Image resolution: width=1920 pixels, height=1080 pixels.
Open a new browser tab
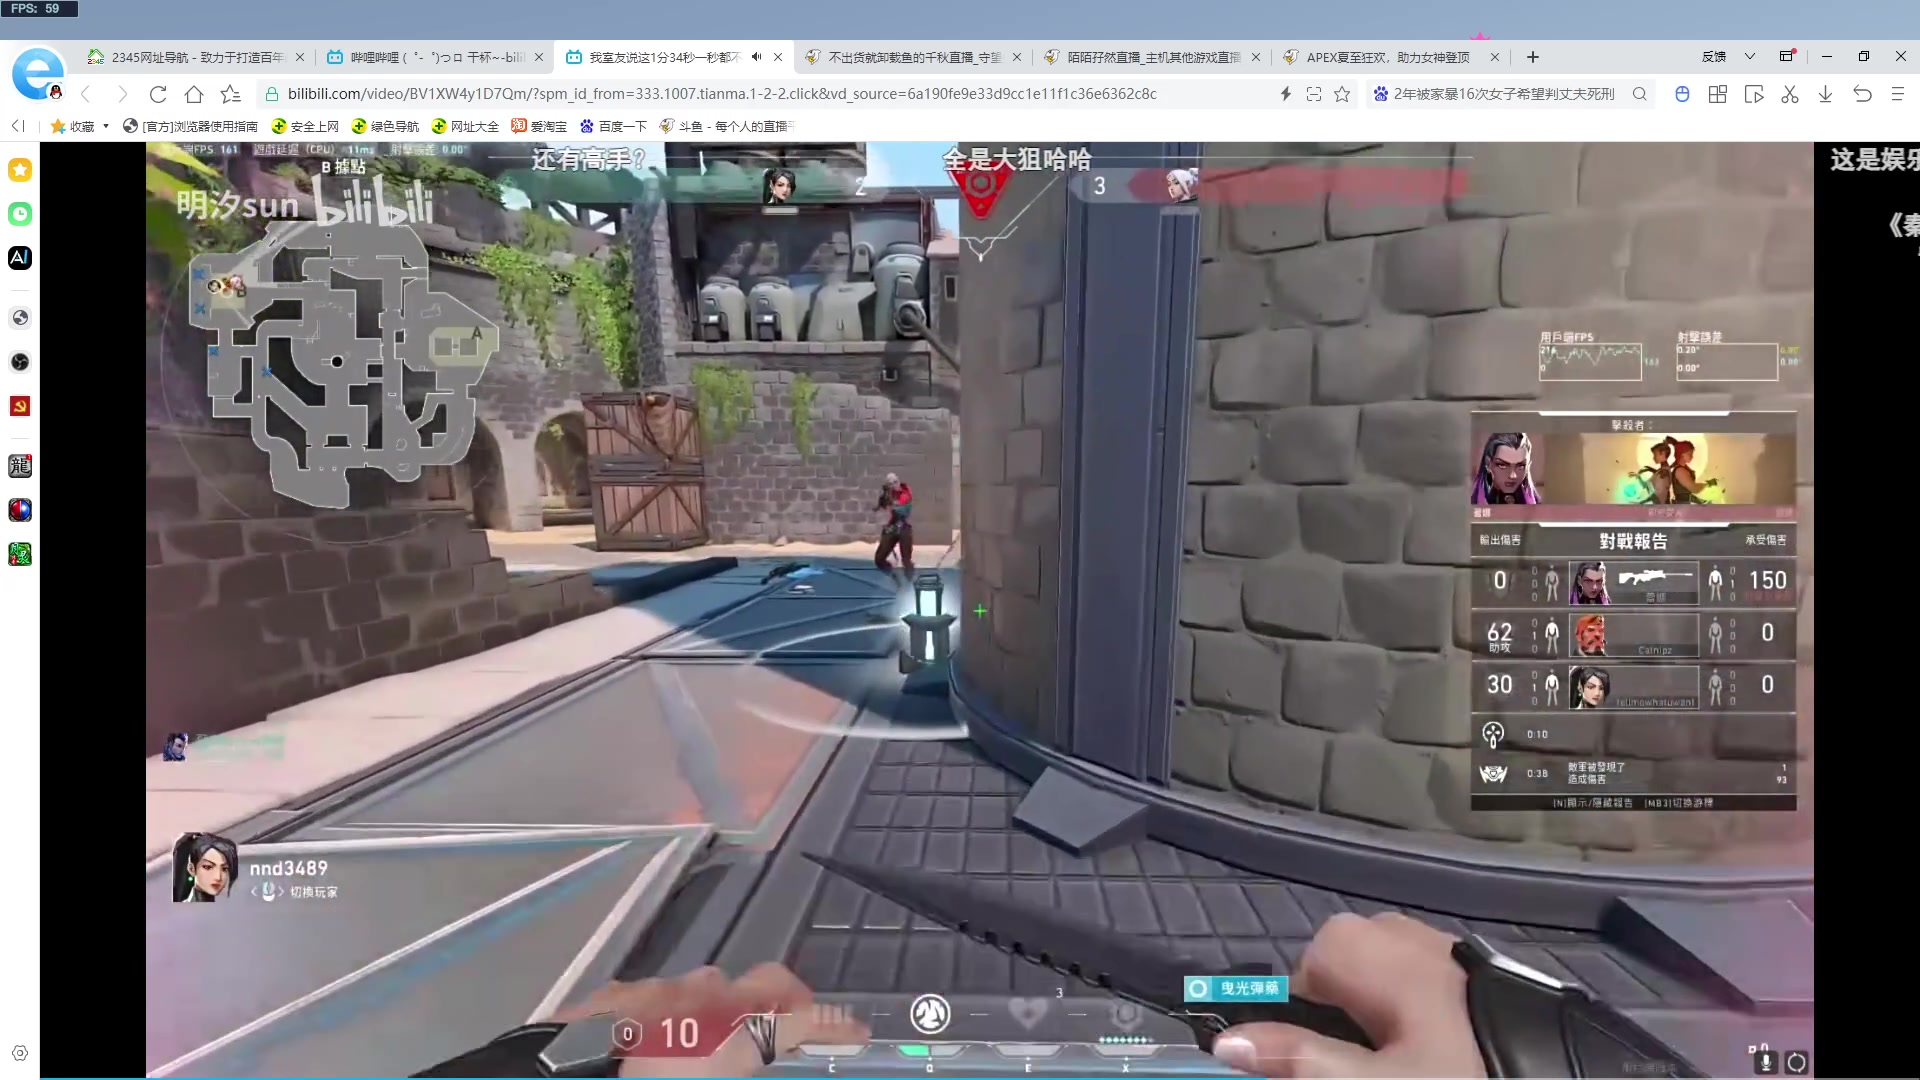tap(1533, 57)
